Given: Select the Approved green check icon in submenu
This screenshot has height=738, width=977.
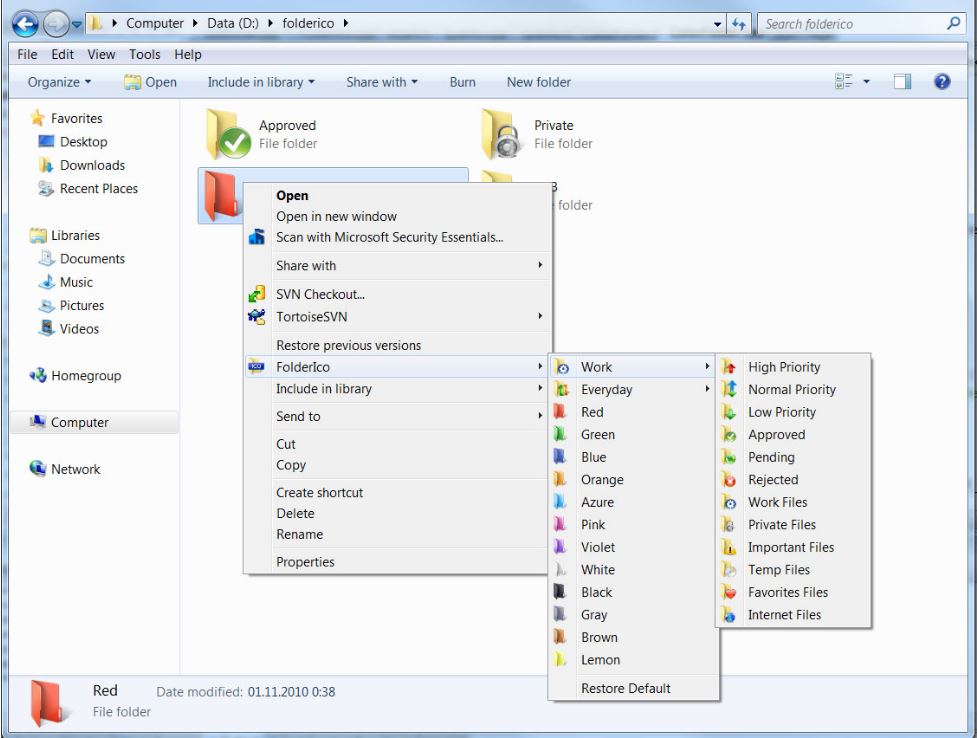Looking at the screenshot, I should tap(730, 435).
